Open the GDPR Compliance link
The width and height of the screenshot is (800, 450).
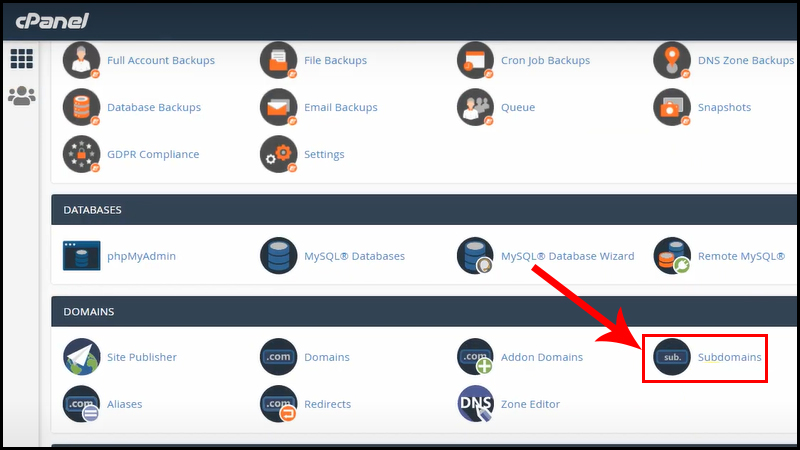point(153,154)
